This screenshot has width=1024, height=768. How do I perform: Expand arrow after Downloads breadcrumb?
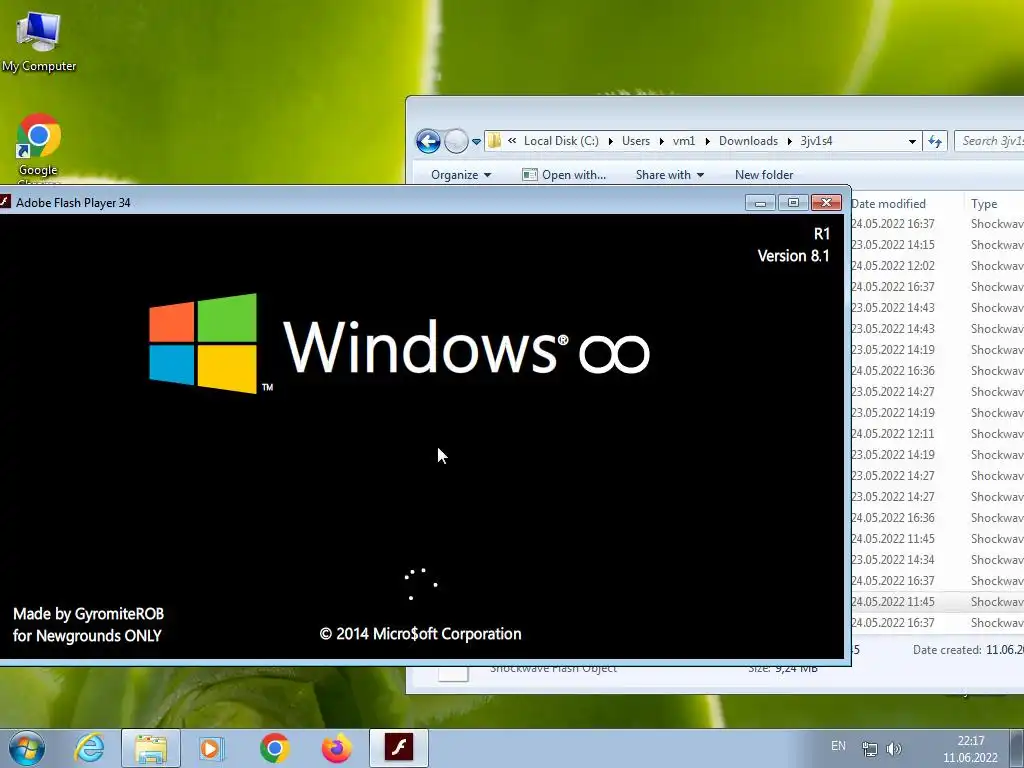point(790,141)
